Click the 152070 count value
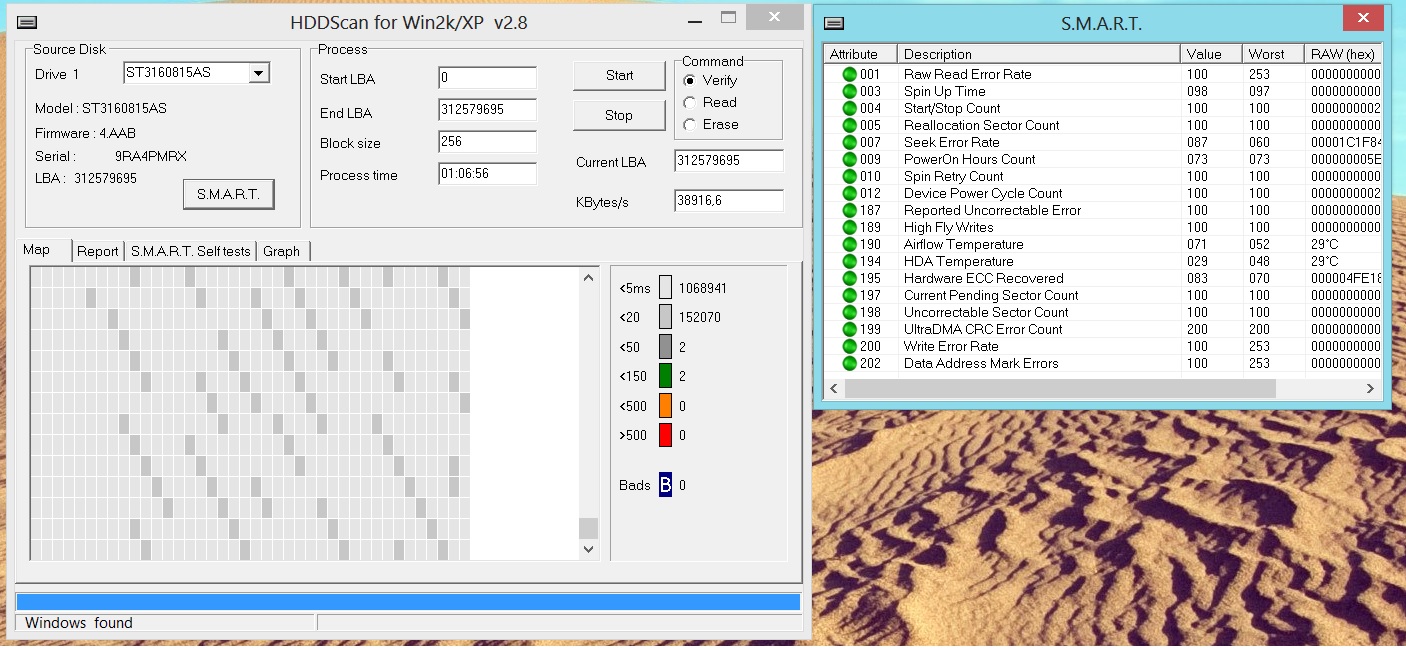 tap(699, 317)
